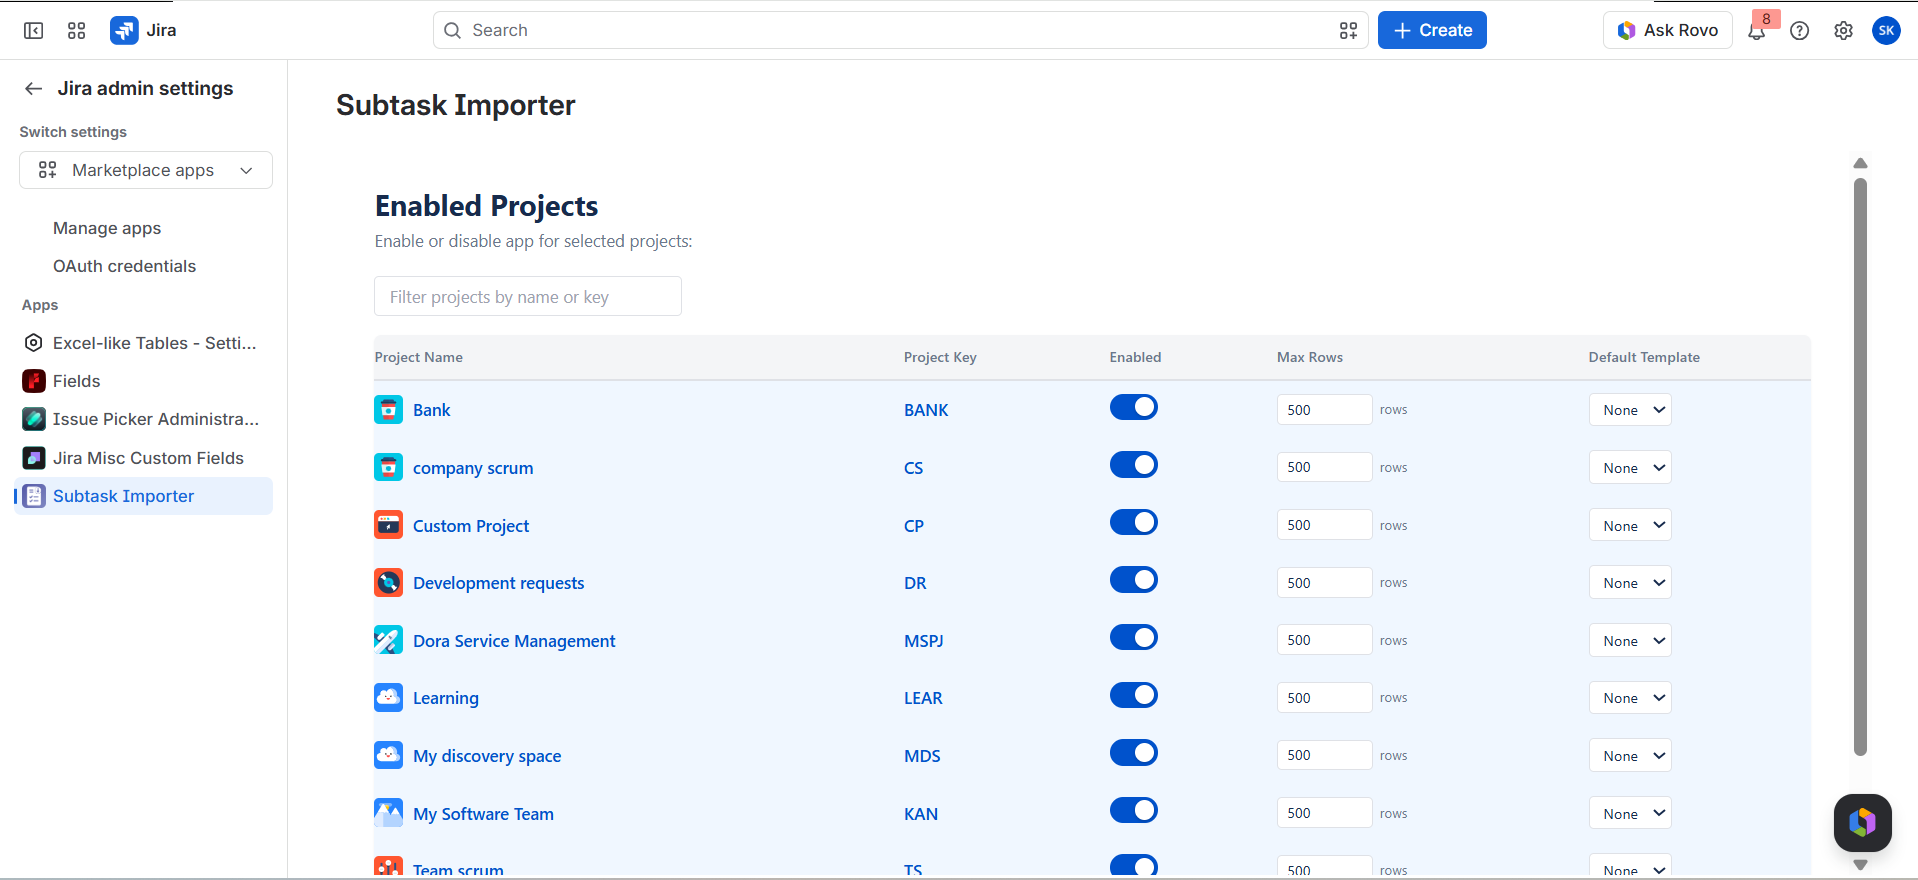The image size is (1918, 880).
Task: Open Jira Misc Custom Fields in sidebar
Action: tap(144, 458)
